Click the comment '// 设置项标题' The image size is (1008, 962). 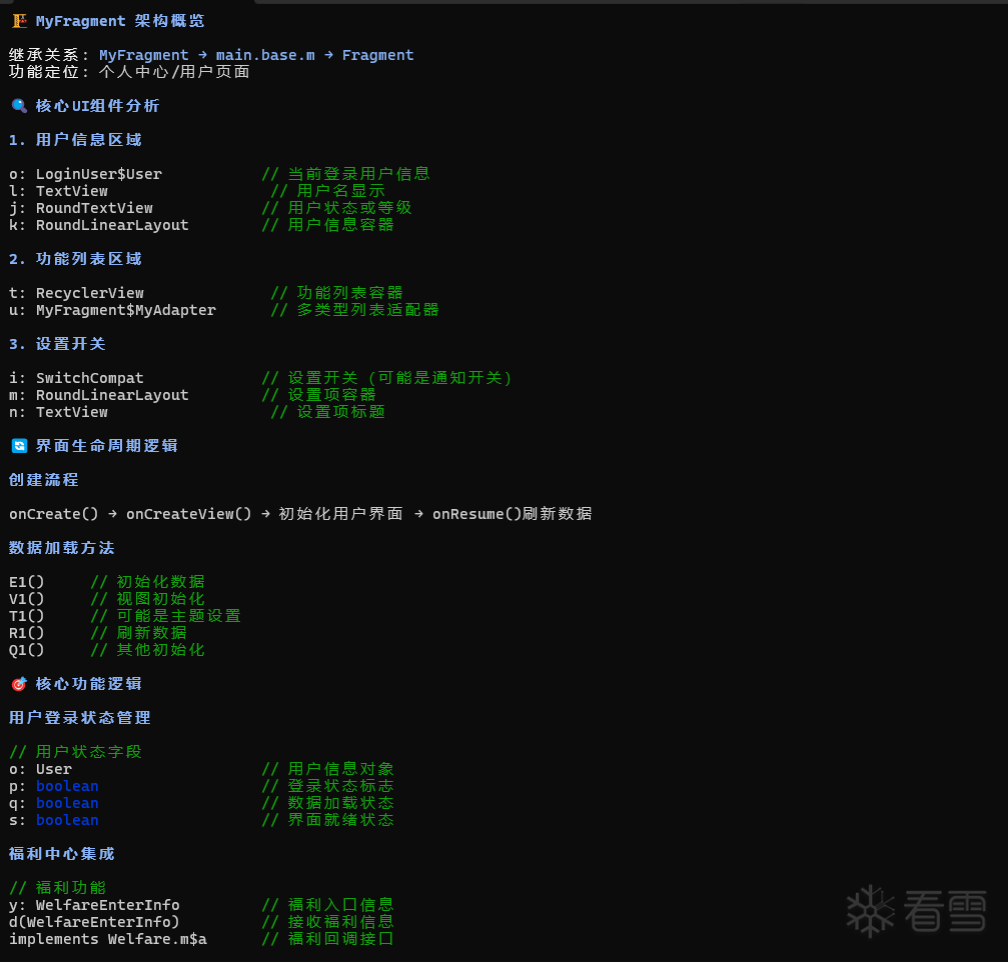tap(328, 412)
